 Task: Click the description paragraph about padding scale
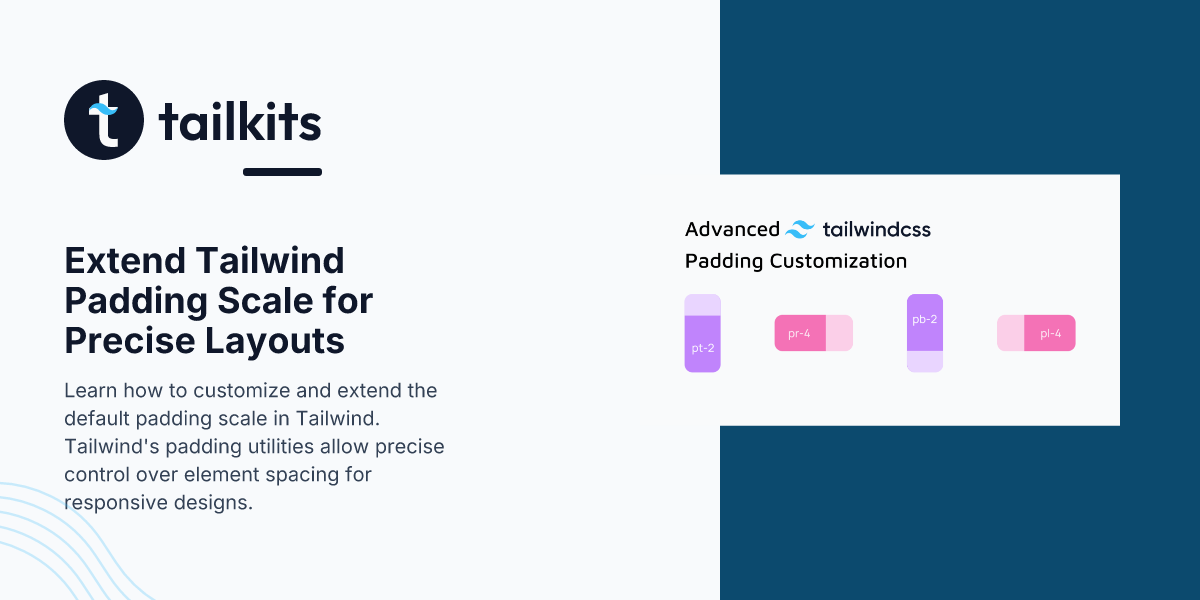(255, 446)
